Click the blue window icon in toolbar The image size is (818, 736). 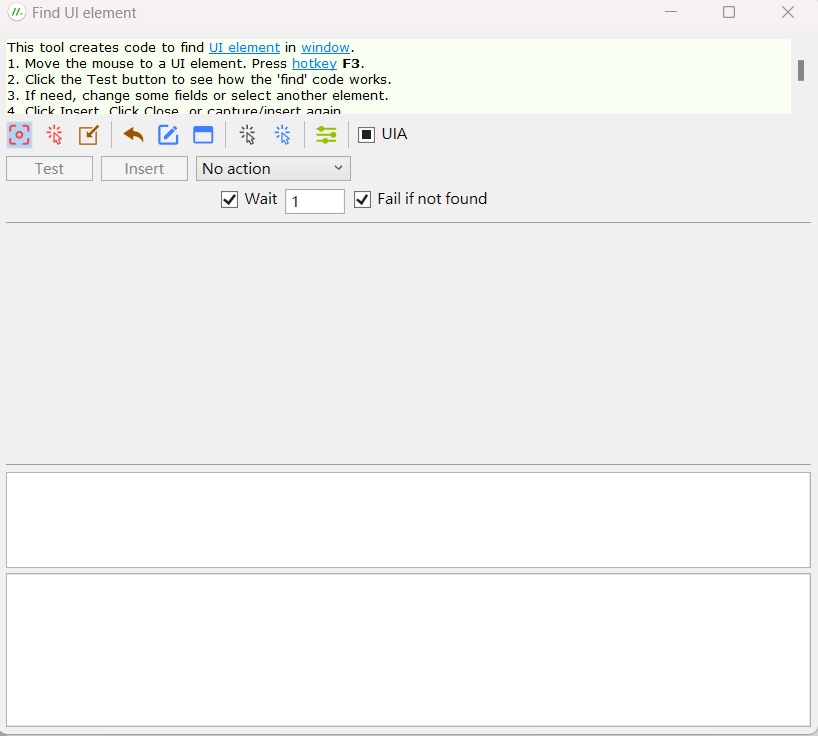click(203, 135)
